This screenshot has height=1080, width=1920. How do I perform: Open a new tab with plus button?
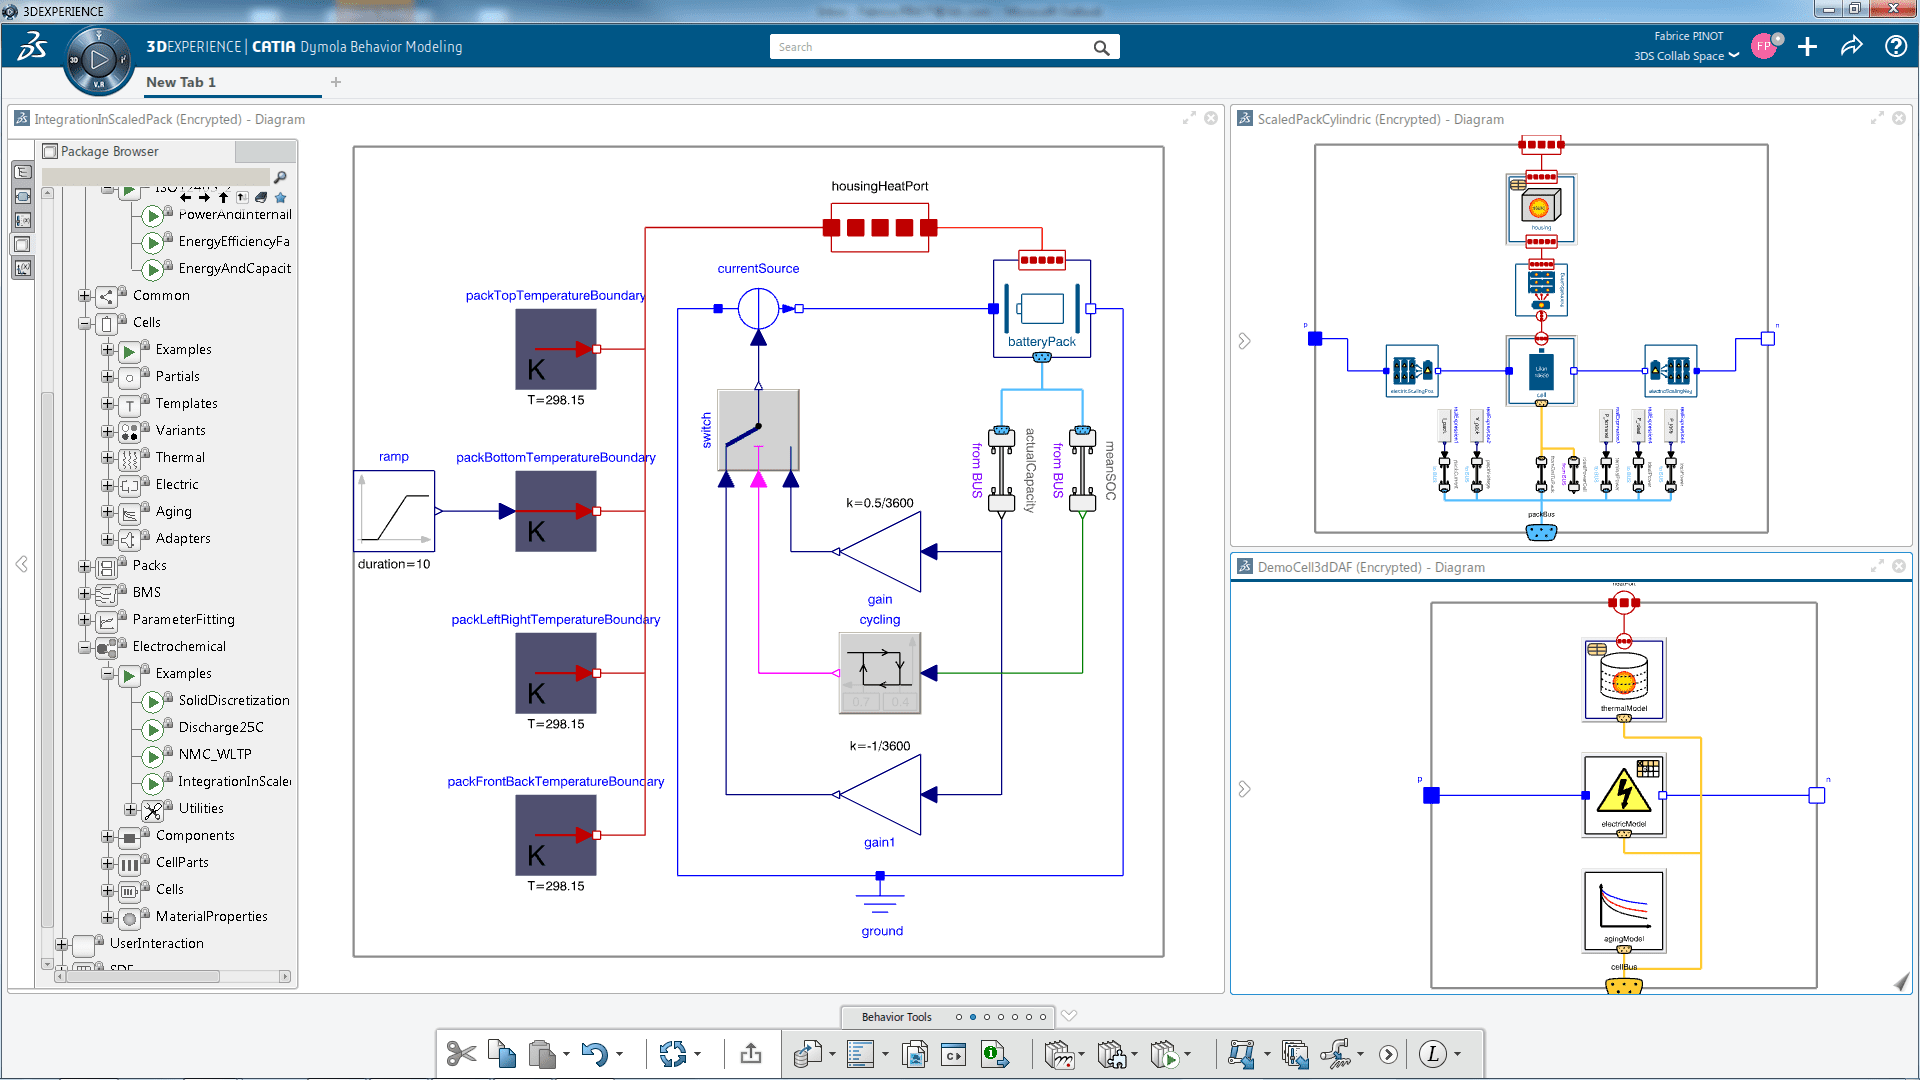pos(336,82)
